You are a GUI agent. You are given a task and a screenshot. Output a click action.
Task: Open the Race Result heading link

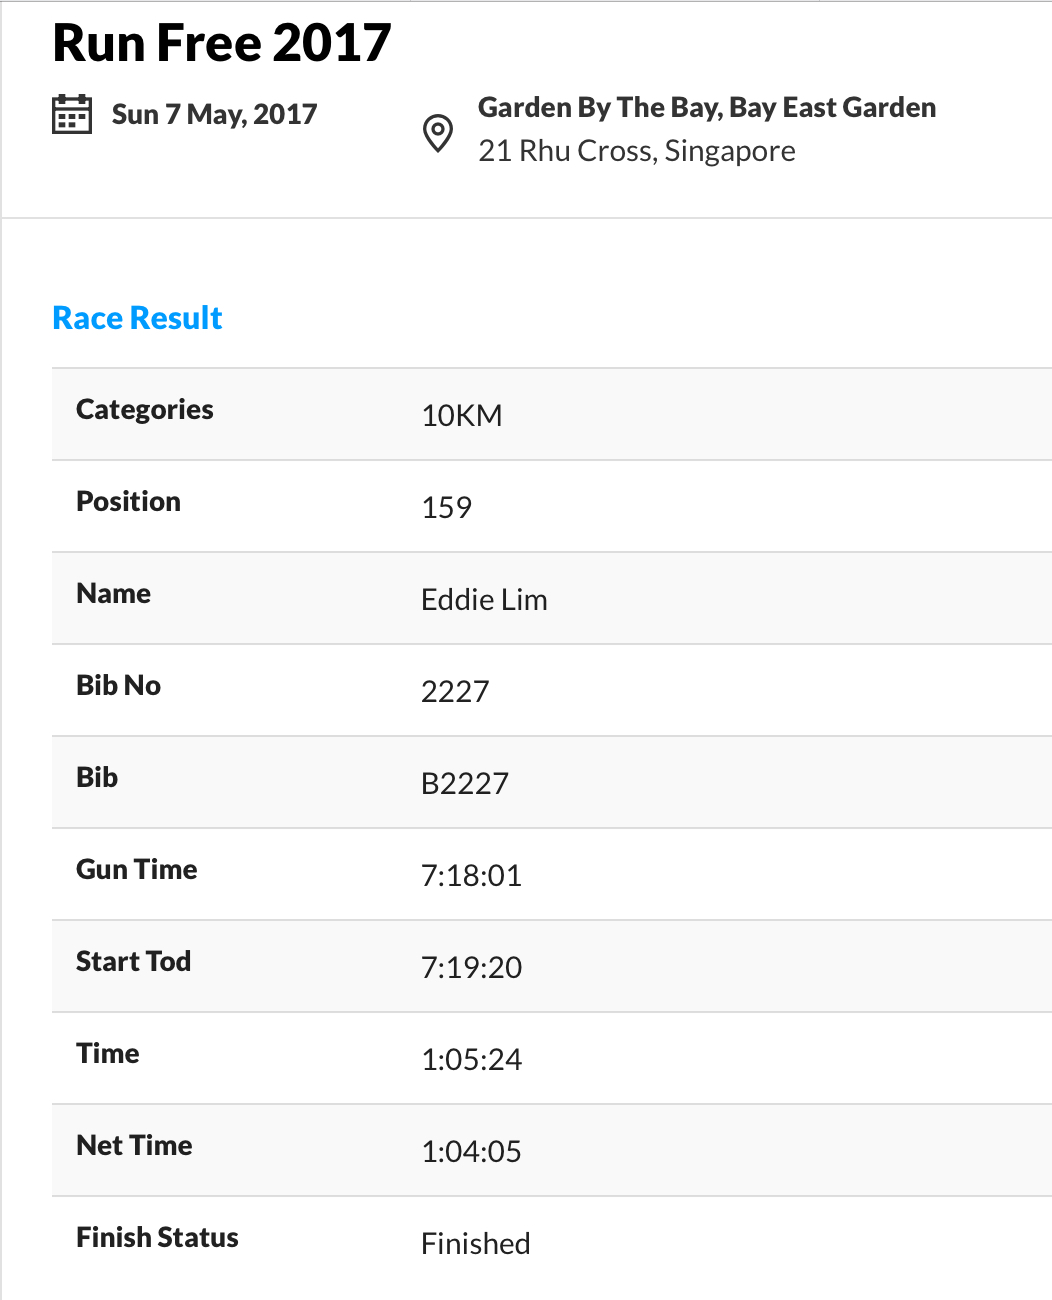[x=137, y=318]
